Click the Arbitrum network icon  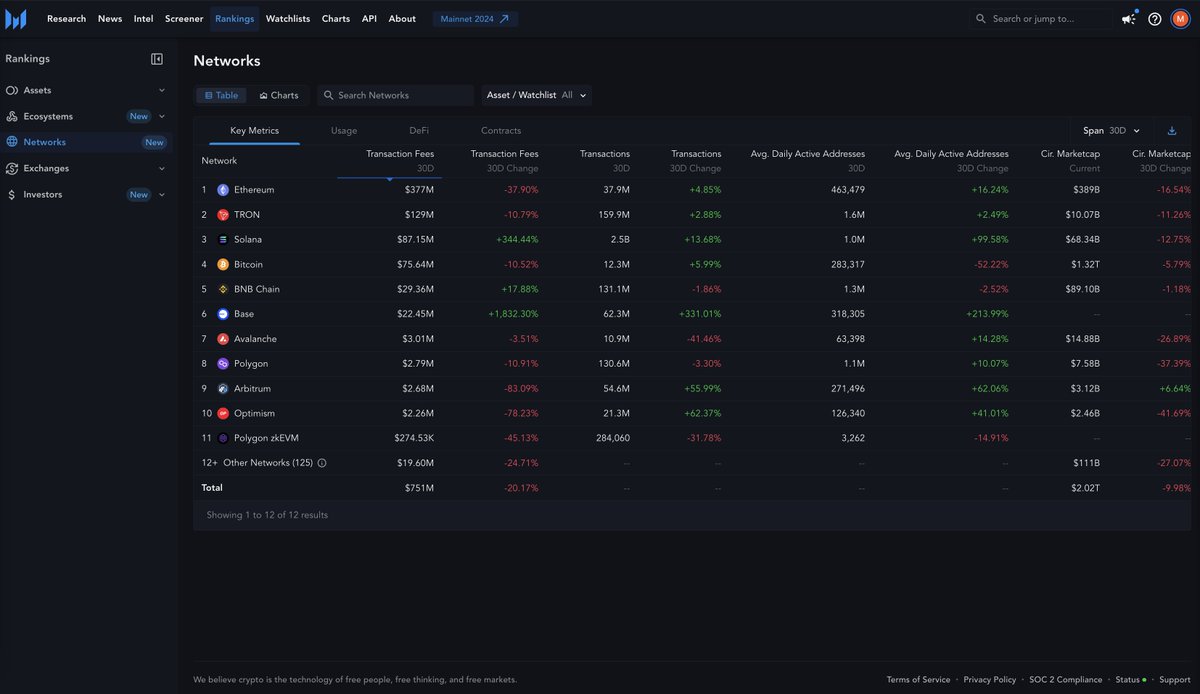tap(223, 389)
